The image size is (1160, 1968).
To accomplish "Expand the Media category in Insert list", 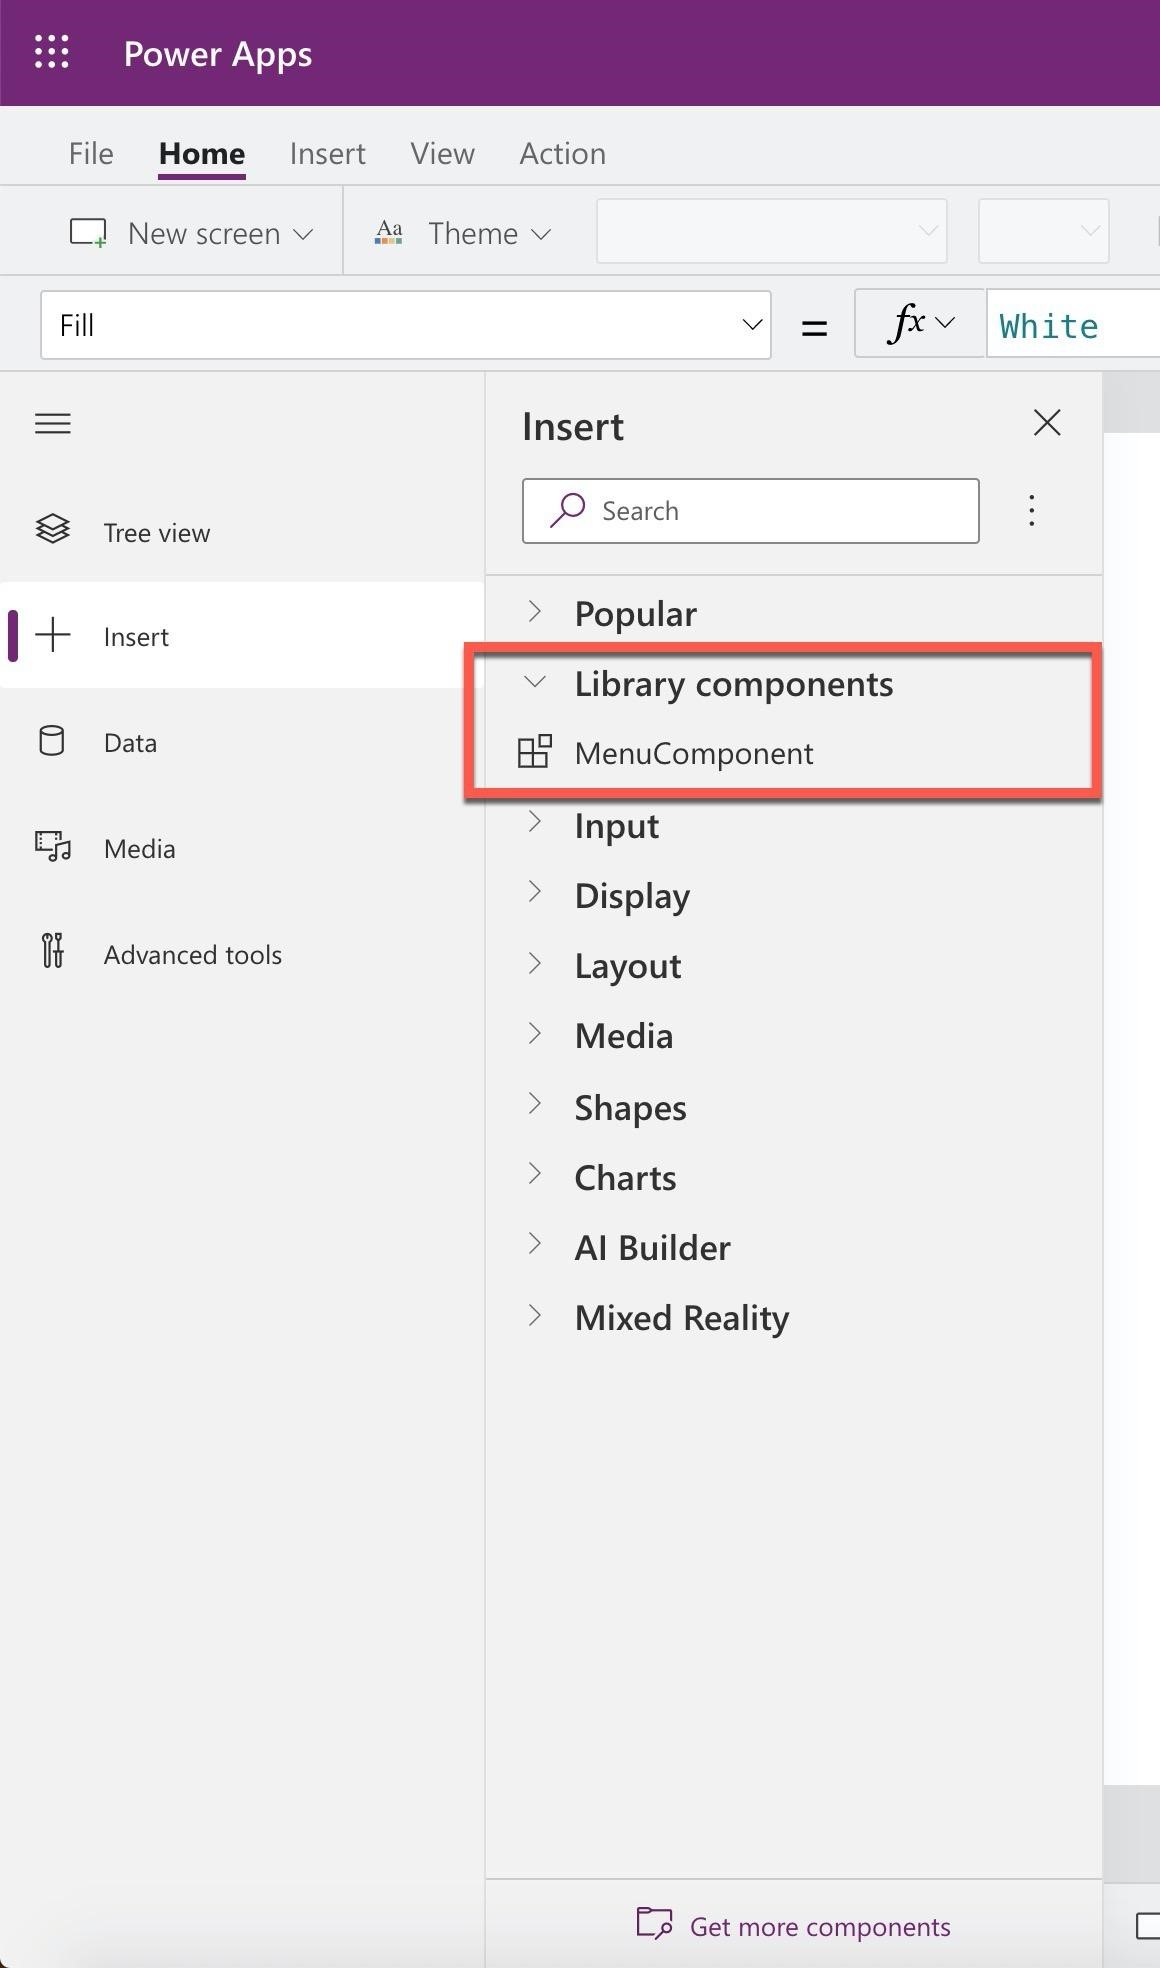I will (x=535, y=1033).
